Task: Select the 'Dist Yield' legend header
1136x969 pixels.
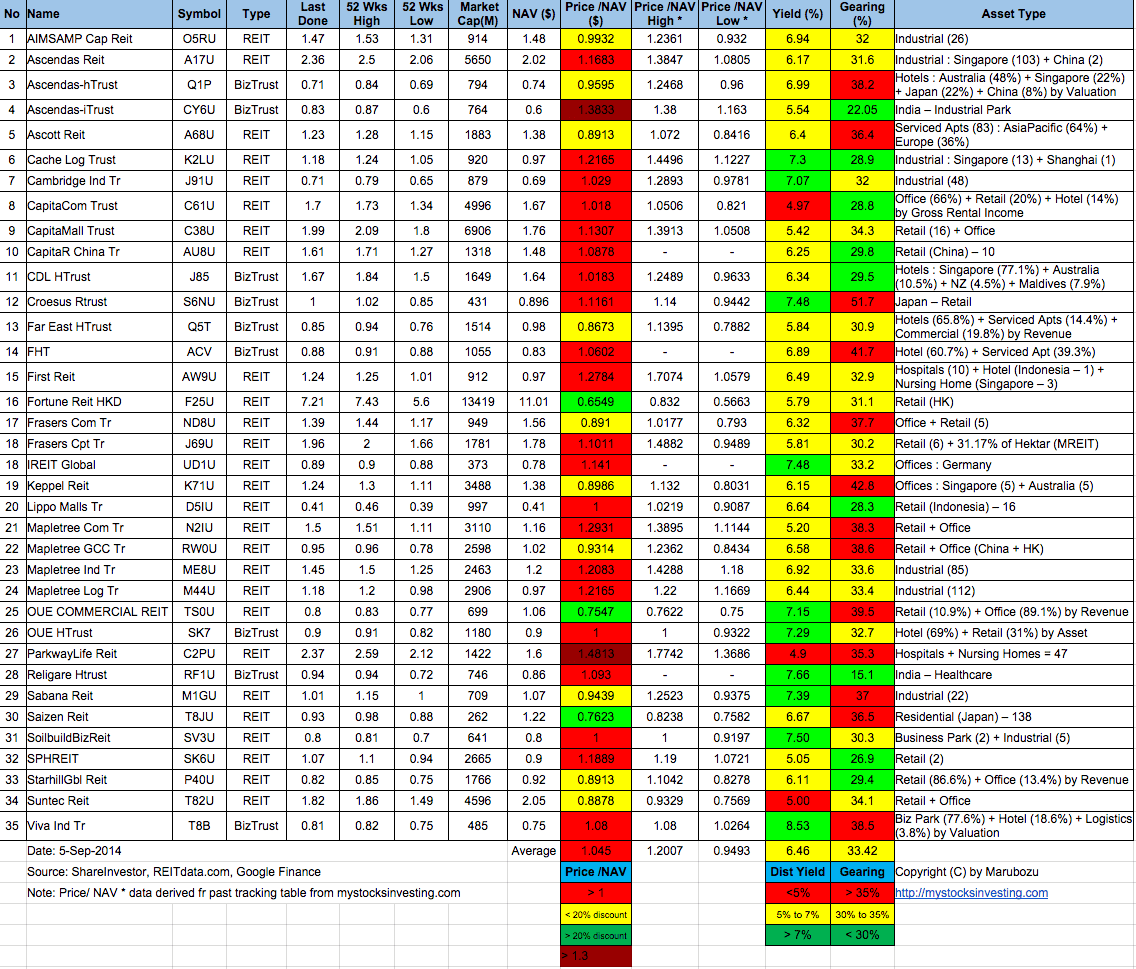Action: pos(798,873)
